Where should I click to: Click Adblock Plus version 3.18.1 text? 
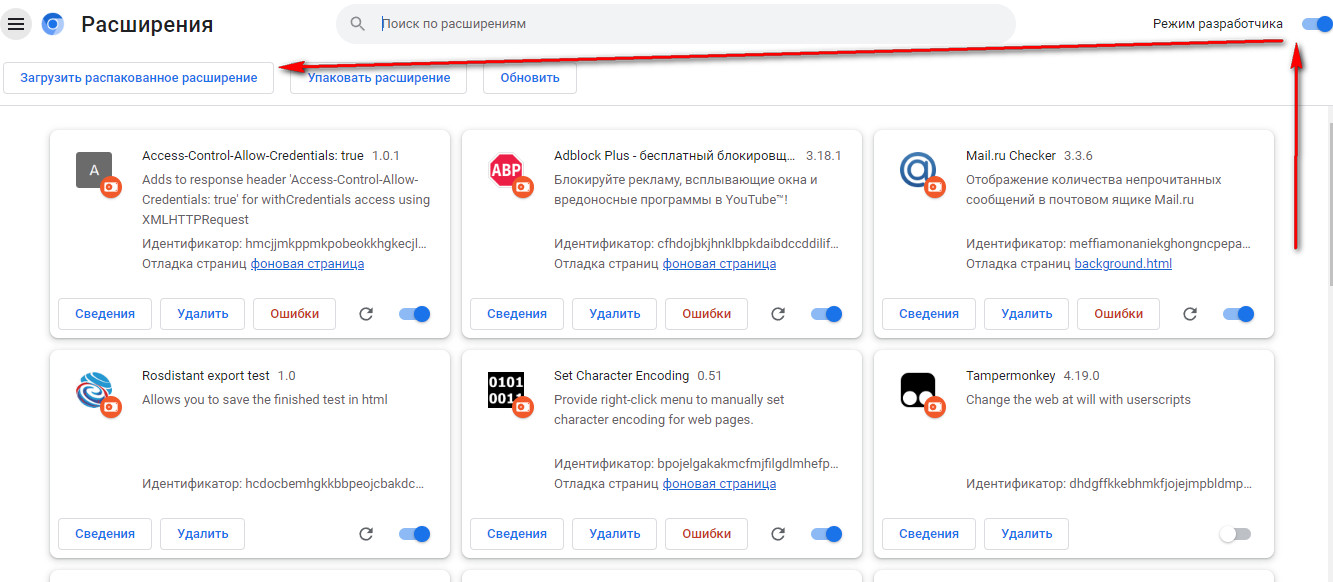824,156
